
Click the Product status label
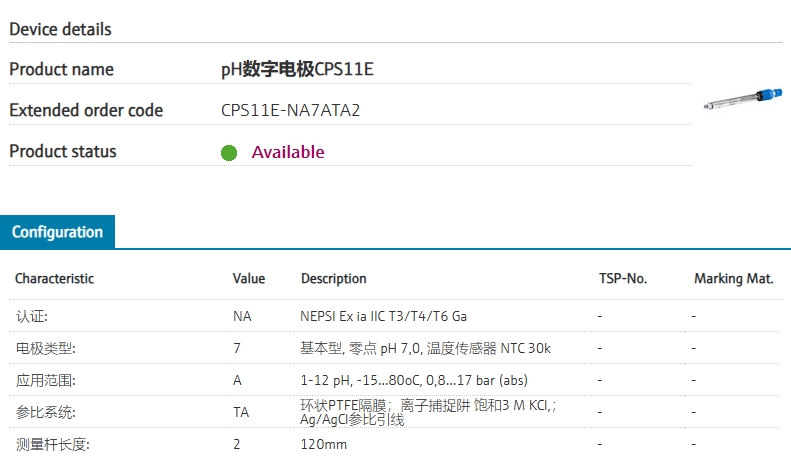[62, 152]
